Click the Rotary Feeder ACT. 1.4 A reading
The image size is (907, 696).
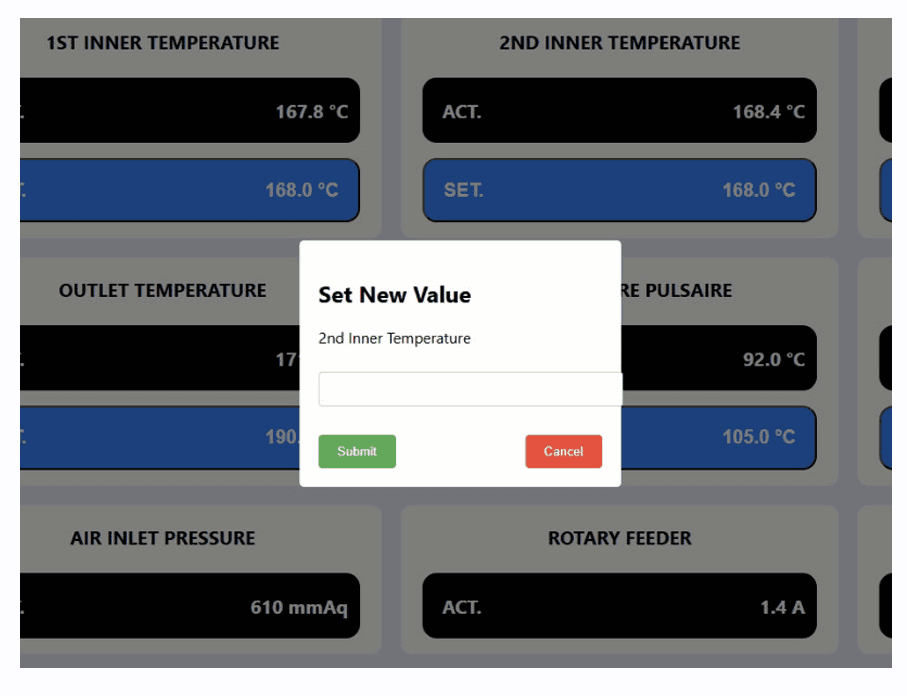coord(619,606)
